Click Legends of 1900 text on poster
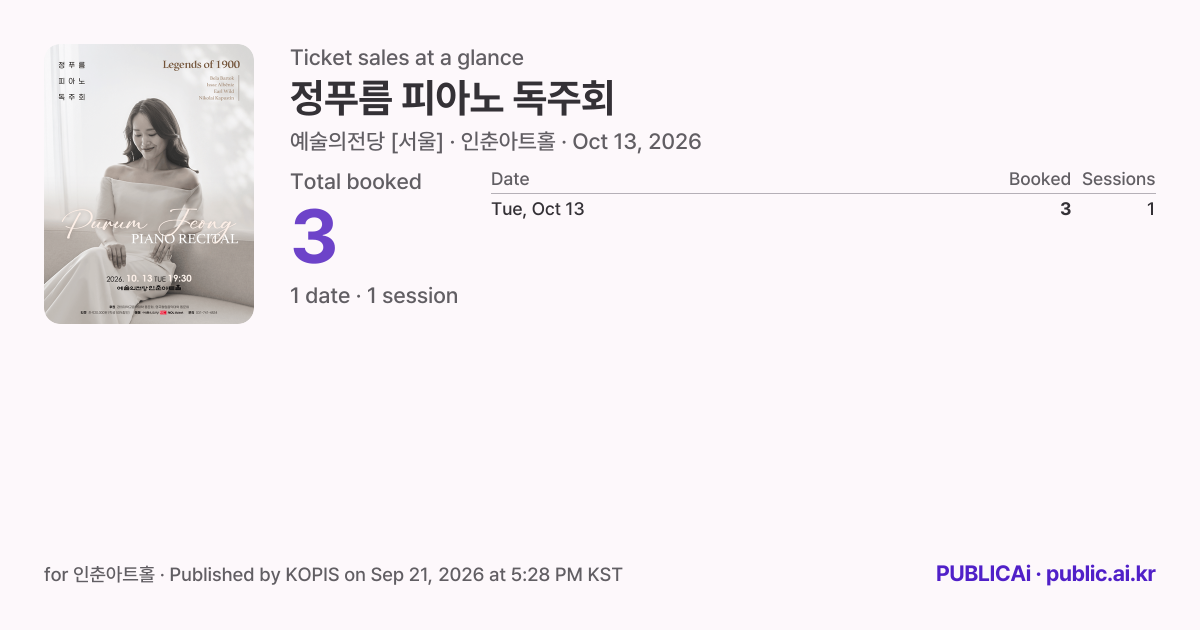 201,64
